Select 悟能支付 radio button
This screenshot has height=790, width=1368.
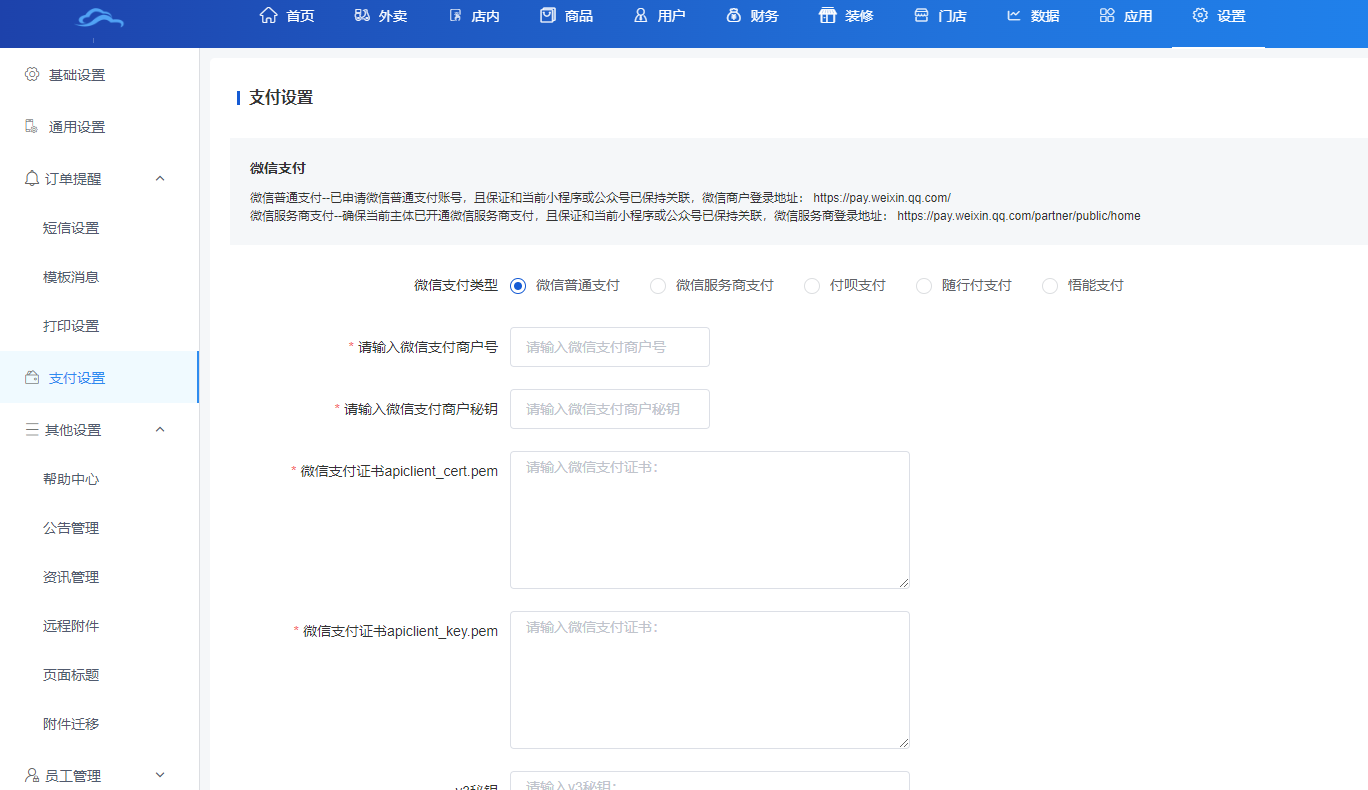1050,286
